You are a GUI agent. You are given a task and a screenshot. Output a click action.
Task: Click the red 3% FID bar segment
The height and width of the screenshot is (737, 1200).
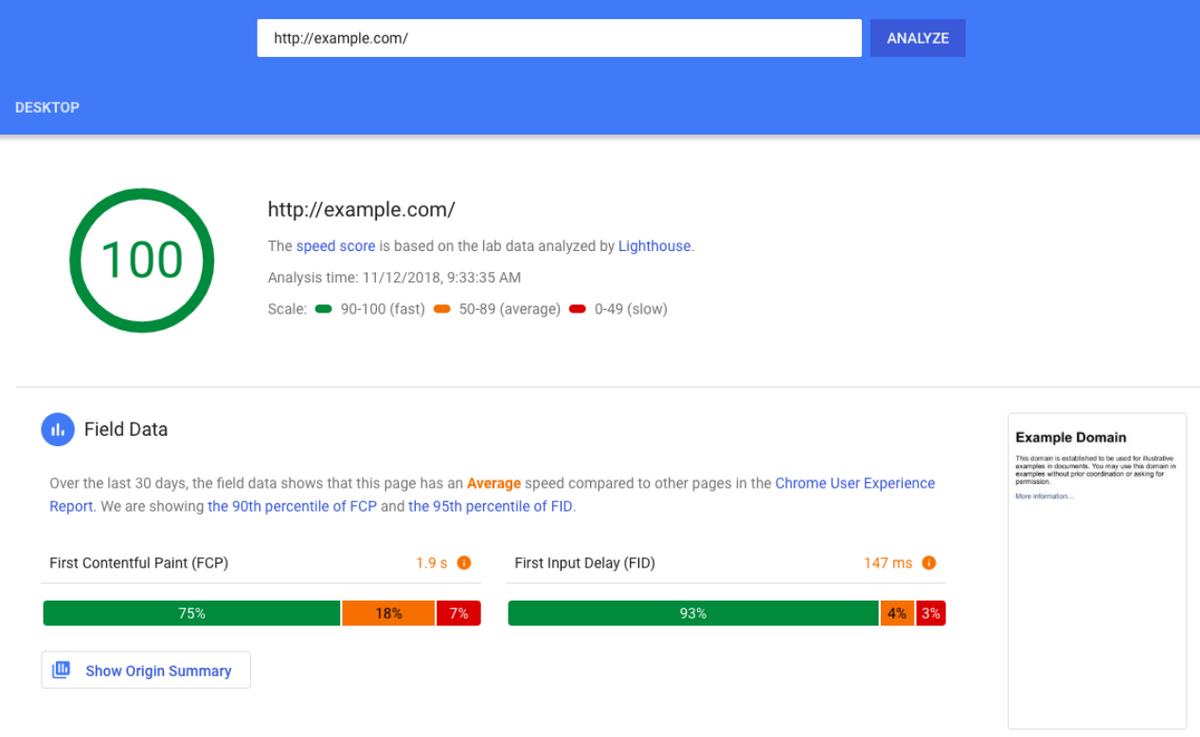(931, 613)
